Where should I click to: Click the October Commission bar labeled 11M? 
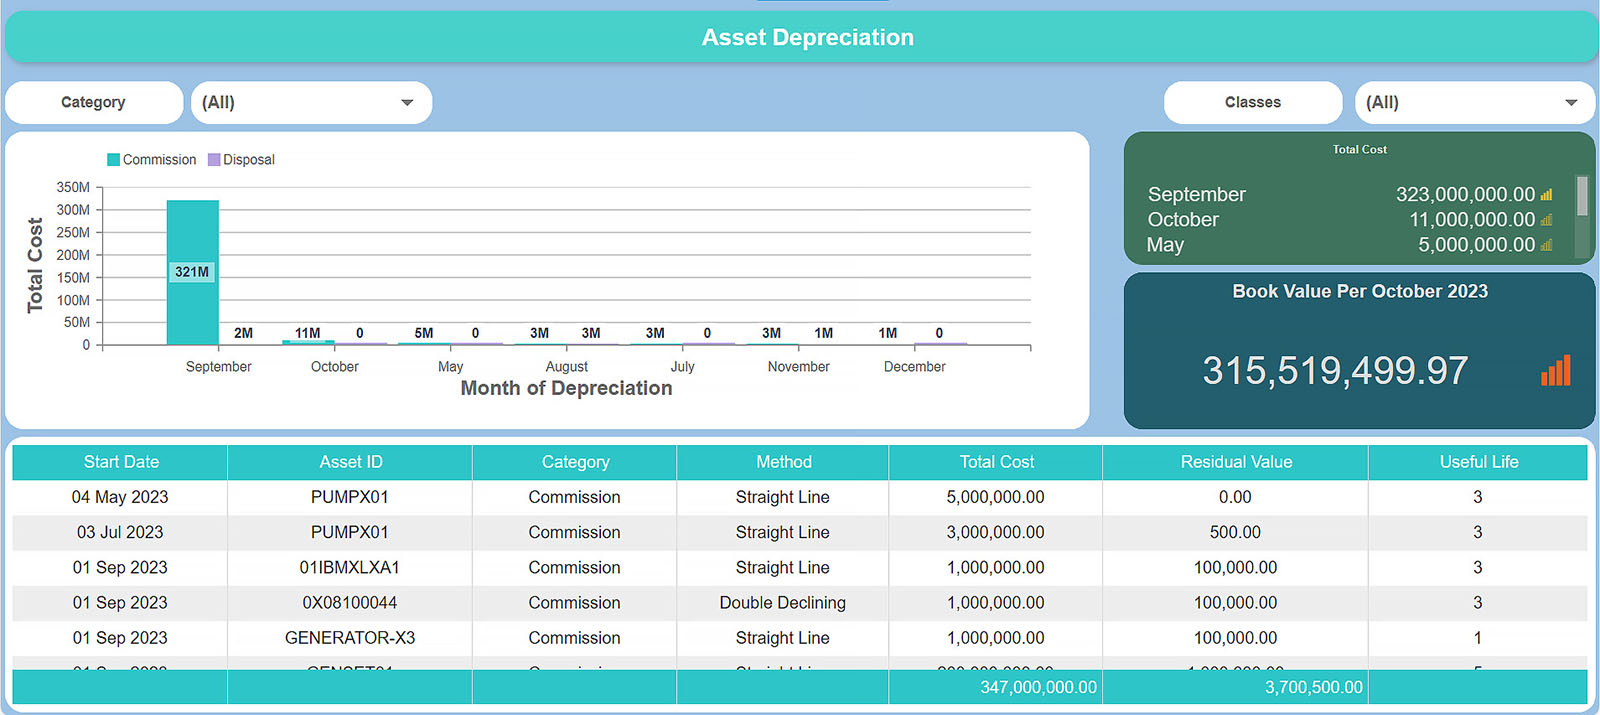coord(308,342)
